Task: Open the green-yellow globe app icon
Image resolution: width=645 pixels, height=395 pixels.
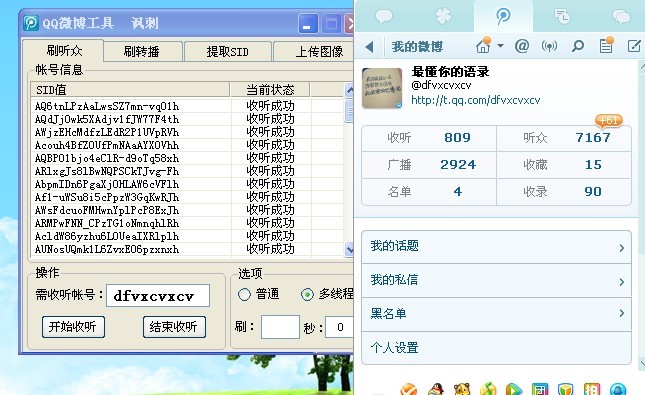Action: tap(488, 389)
